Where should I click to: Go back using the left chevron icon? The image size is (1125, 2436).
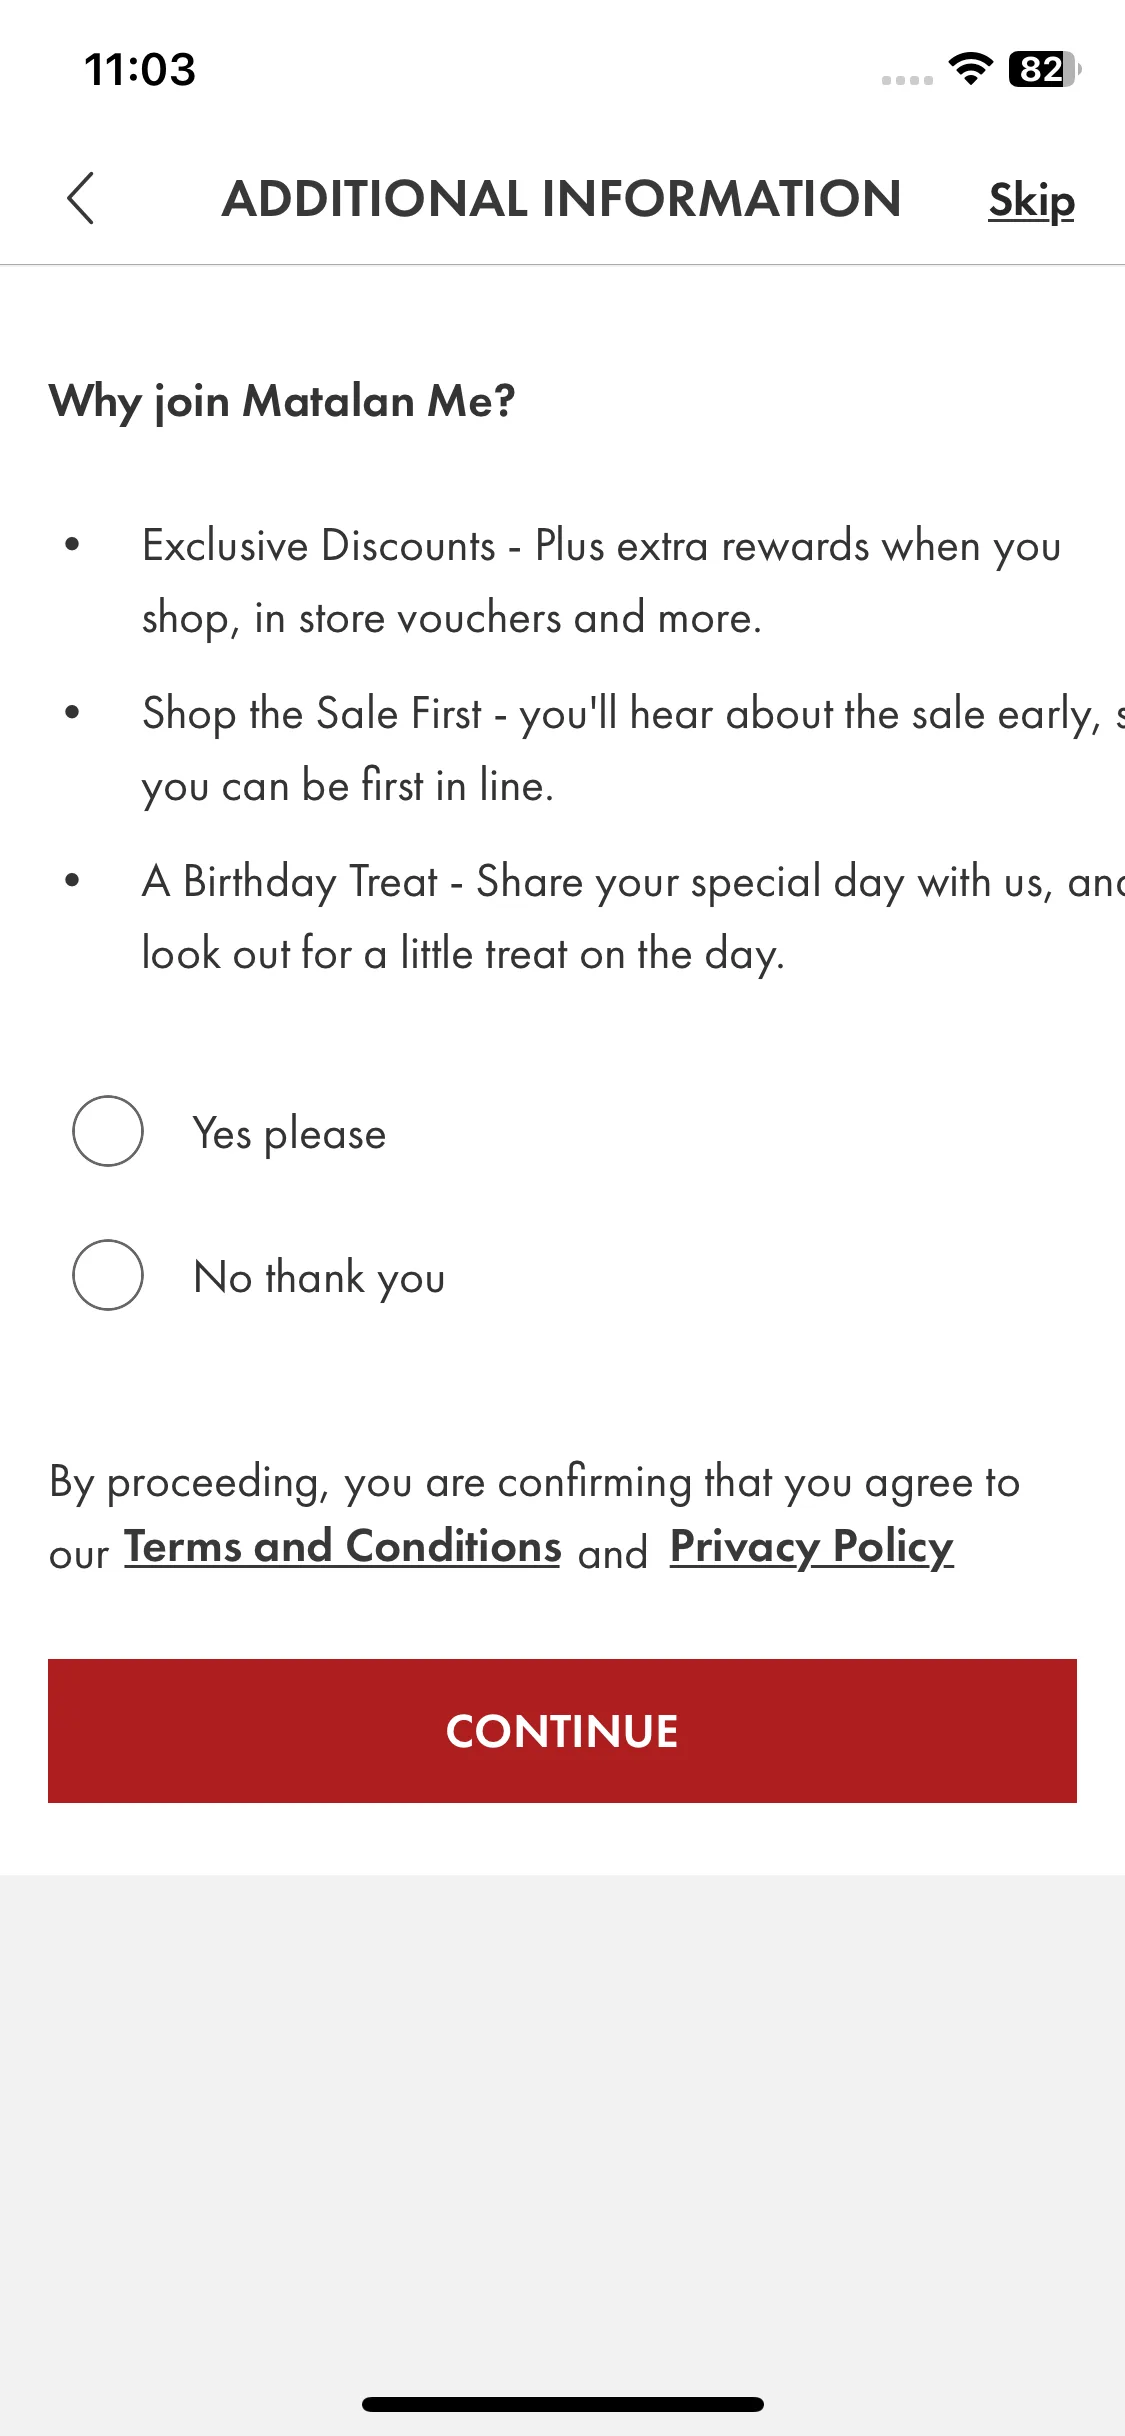coord(81,198)
